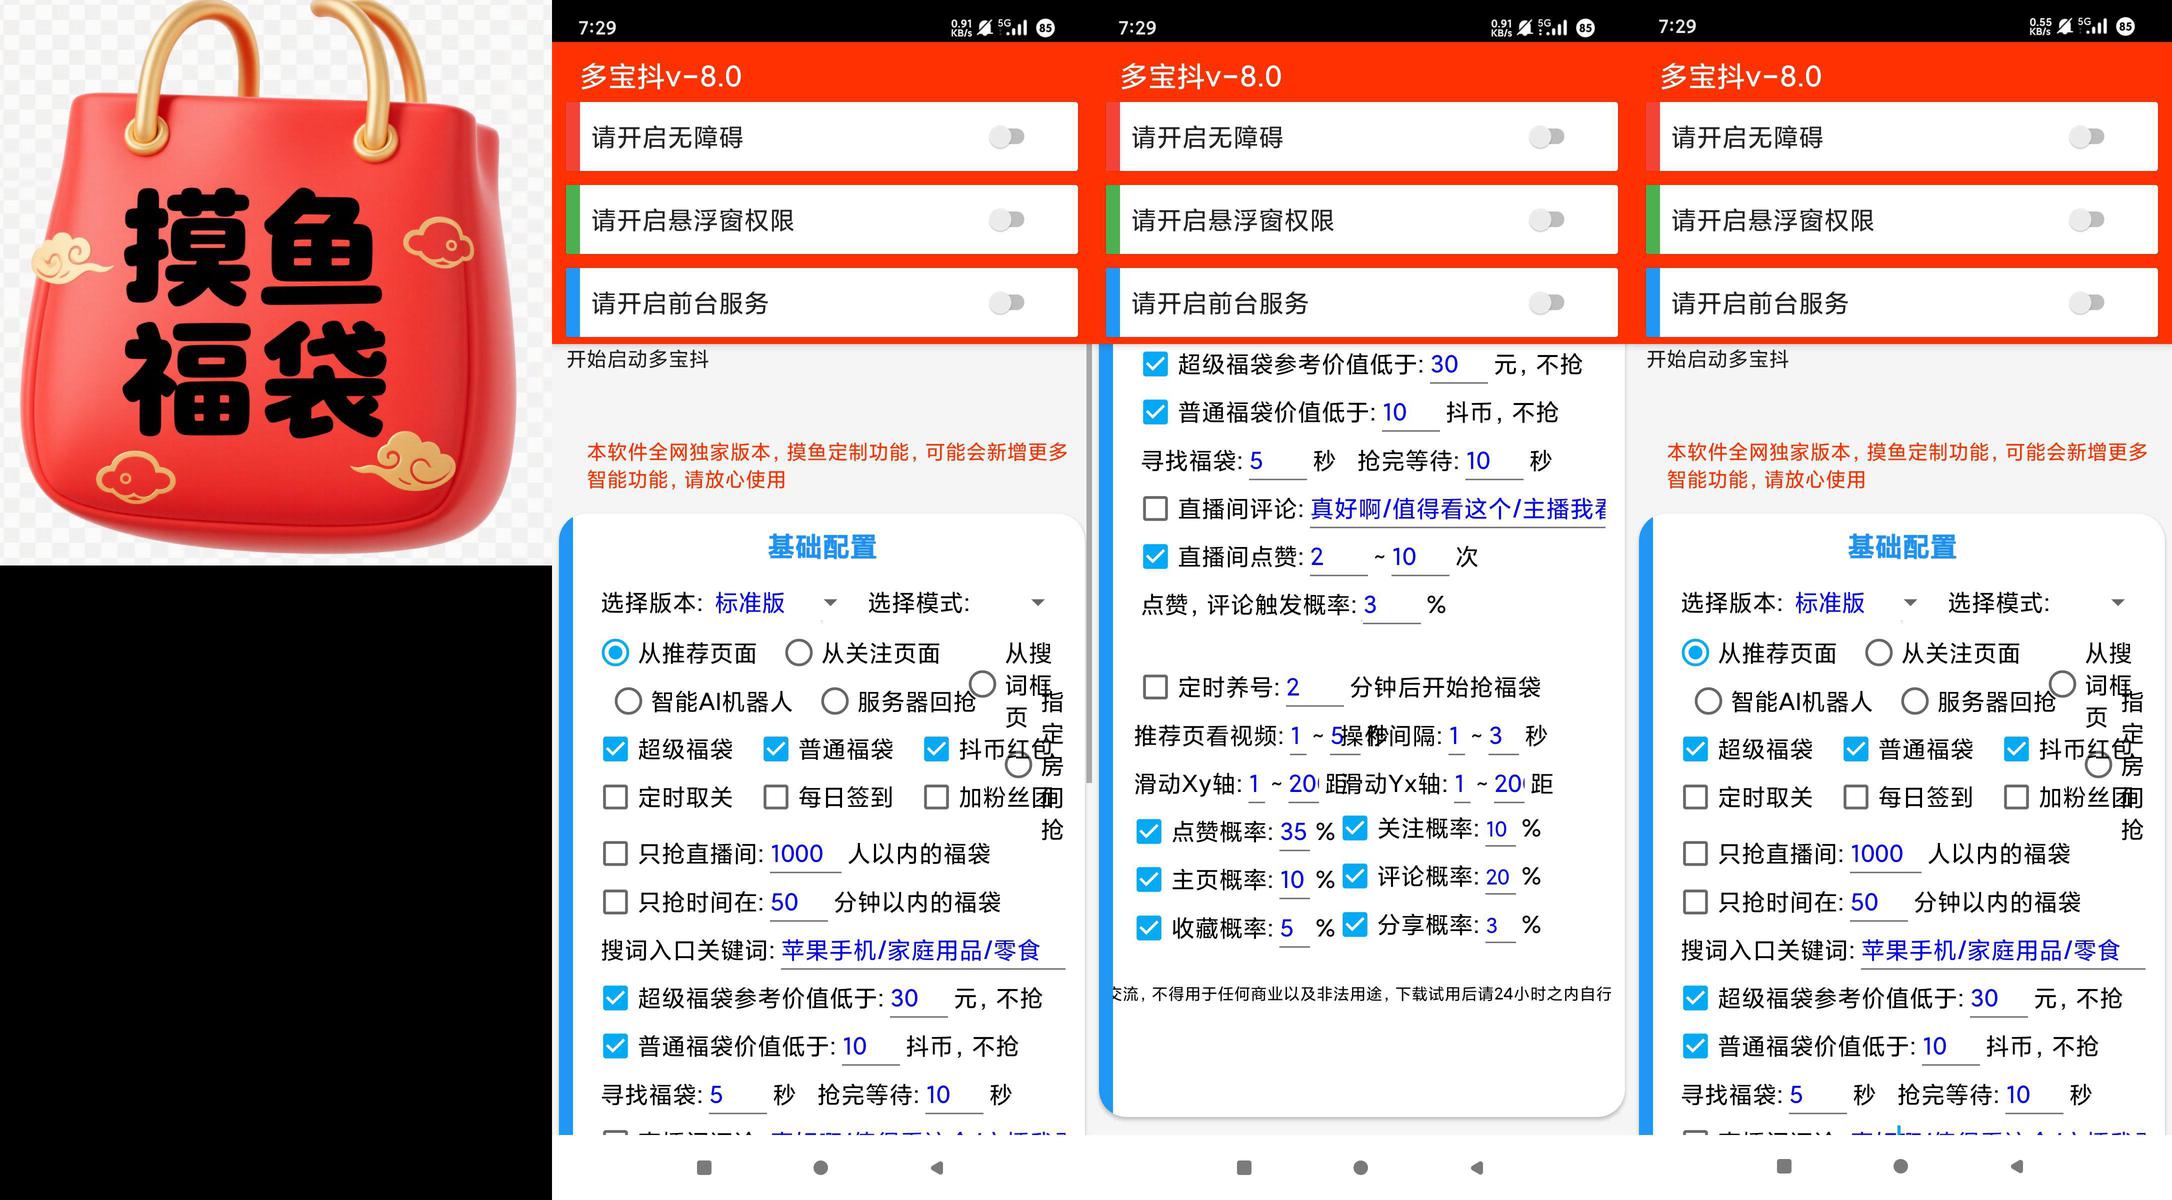
Task: Enable 请开启悬浮窗权限 switch on middle phone
Action: tap(1547, 220)
